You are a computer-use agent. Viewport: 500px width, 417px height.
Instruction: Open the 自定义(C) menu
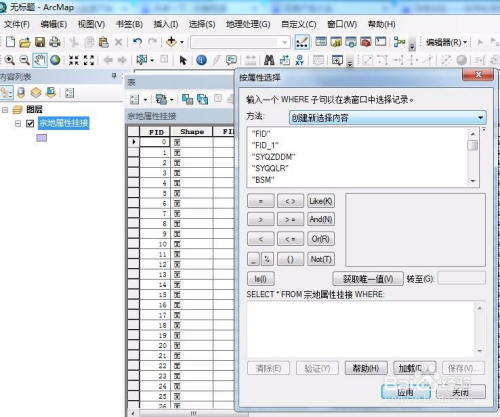click(x=299, y=24)
